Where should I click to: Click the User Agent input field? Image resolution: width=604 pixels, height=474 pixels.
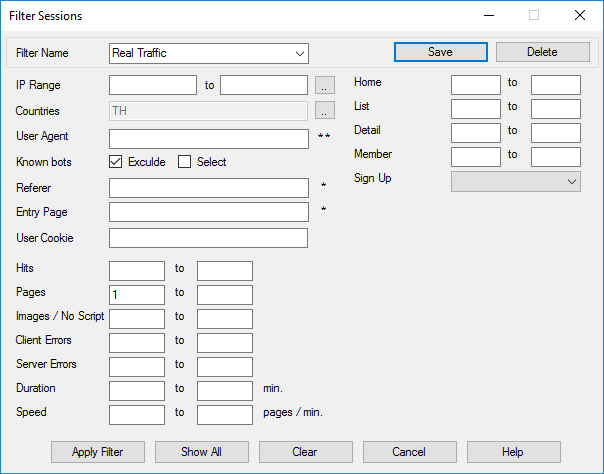(x=209, y=139)
